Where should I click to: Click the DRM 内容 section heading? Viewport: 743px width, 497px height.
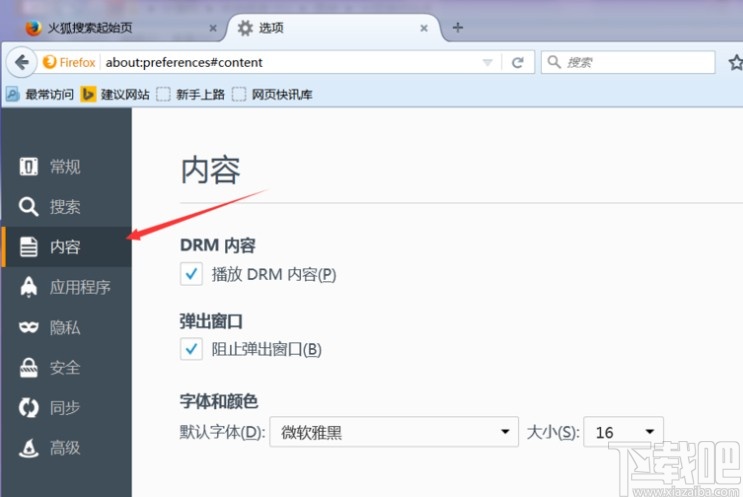[x=218, y=245]
